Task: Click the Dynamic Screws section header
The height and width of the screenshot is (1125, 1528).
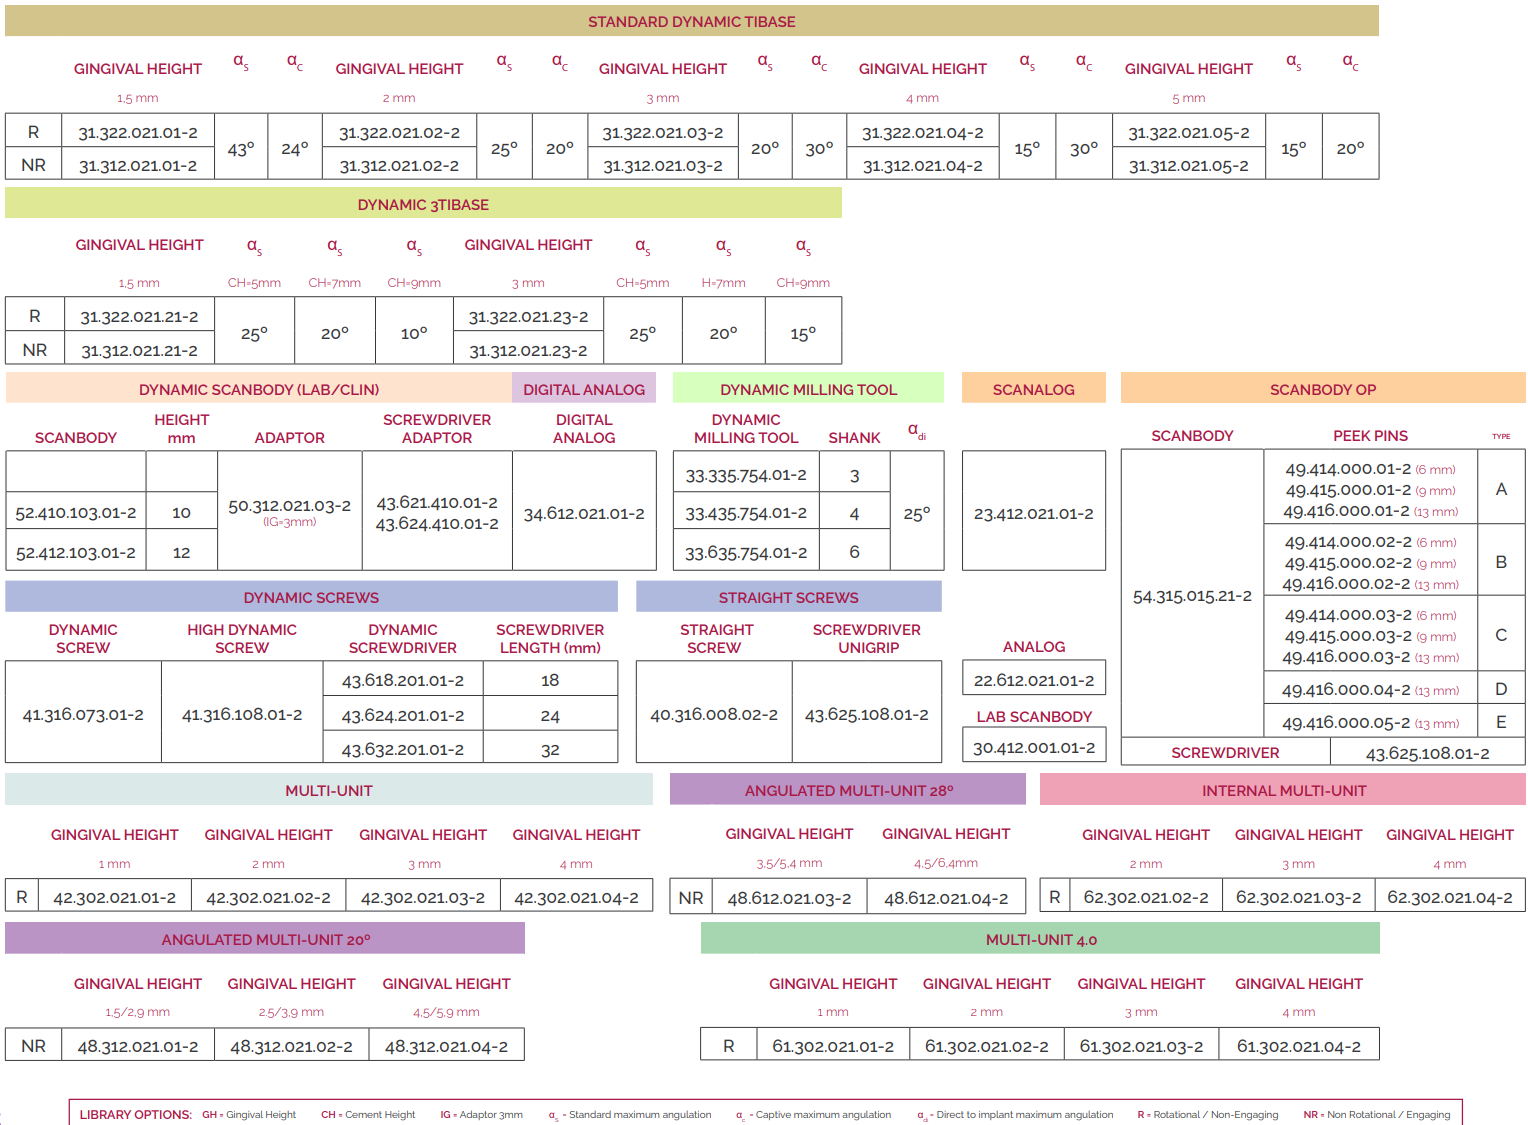Action: click(x=311, y=597)
